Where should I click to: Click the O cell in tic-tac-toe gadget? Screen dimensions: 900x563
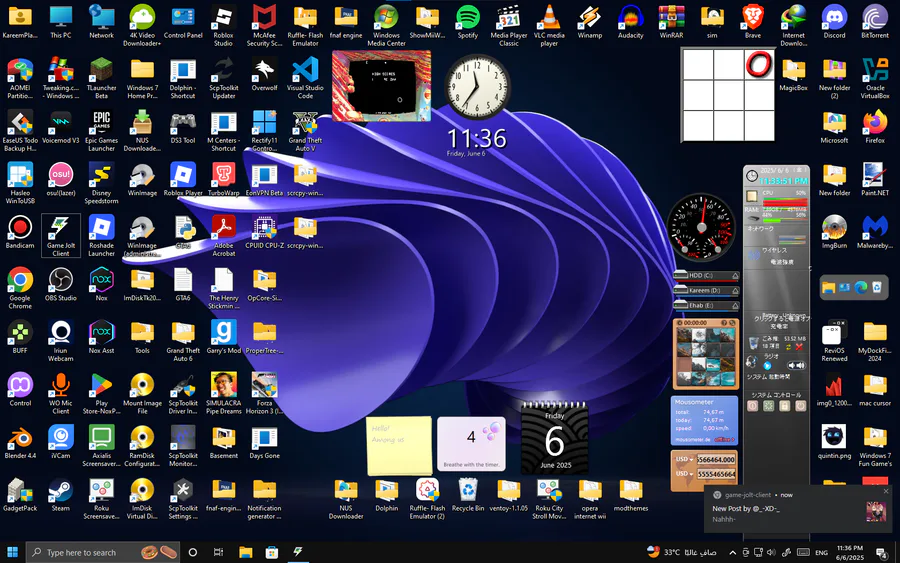tap(758, 64)
